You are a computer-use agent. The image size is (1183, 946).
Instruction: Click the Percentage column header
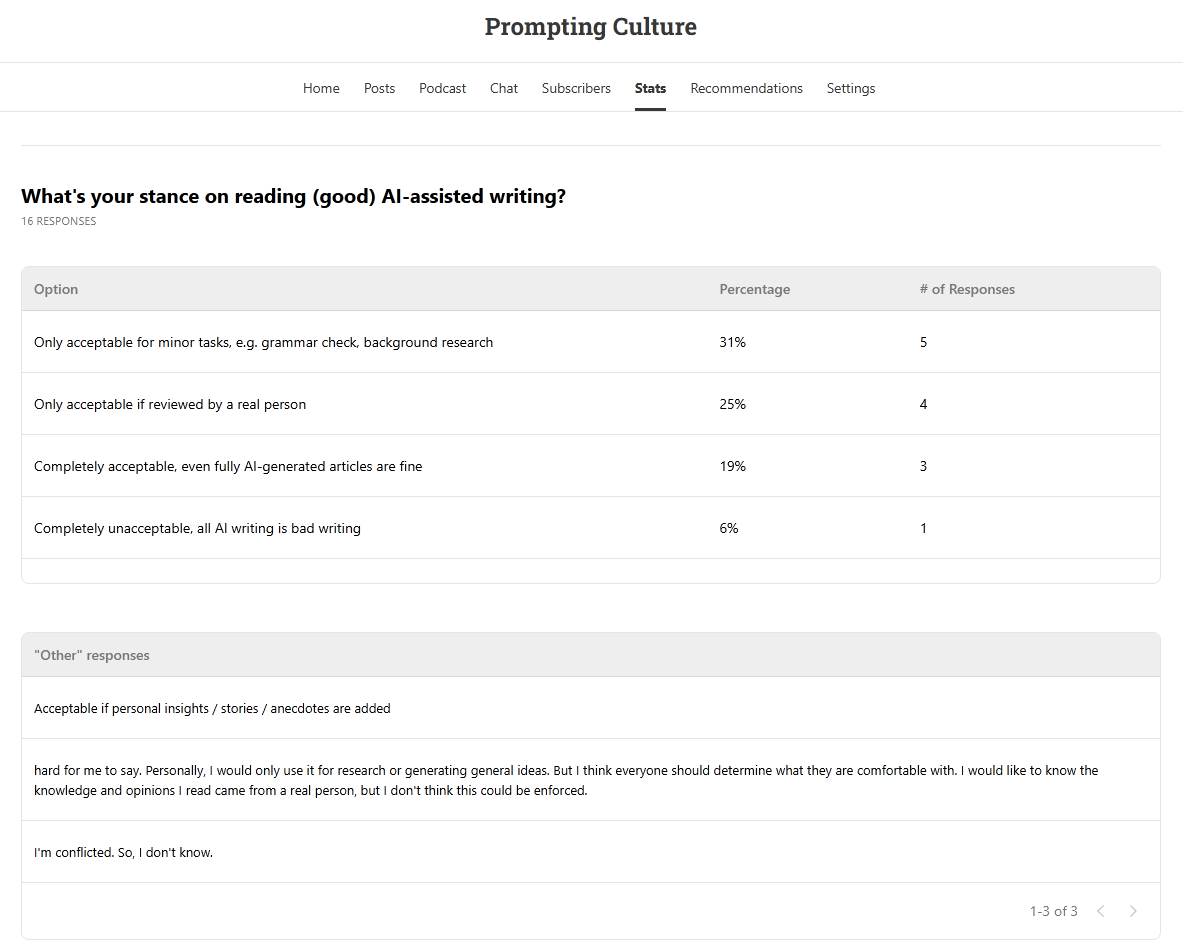coord(754,289)
